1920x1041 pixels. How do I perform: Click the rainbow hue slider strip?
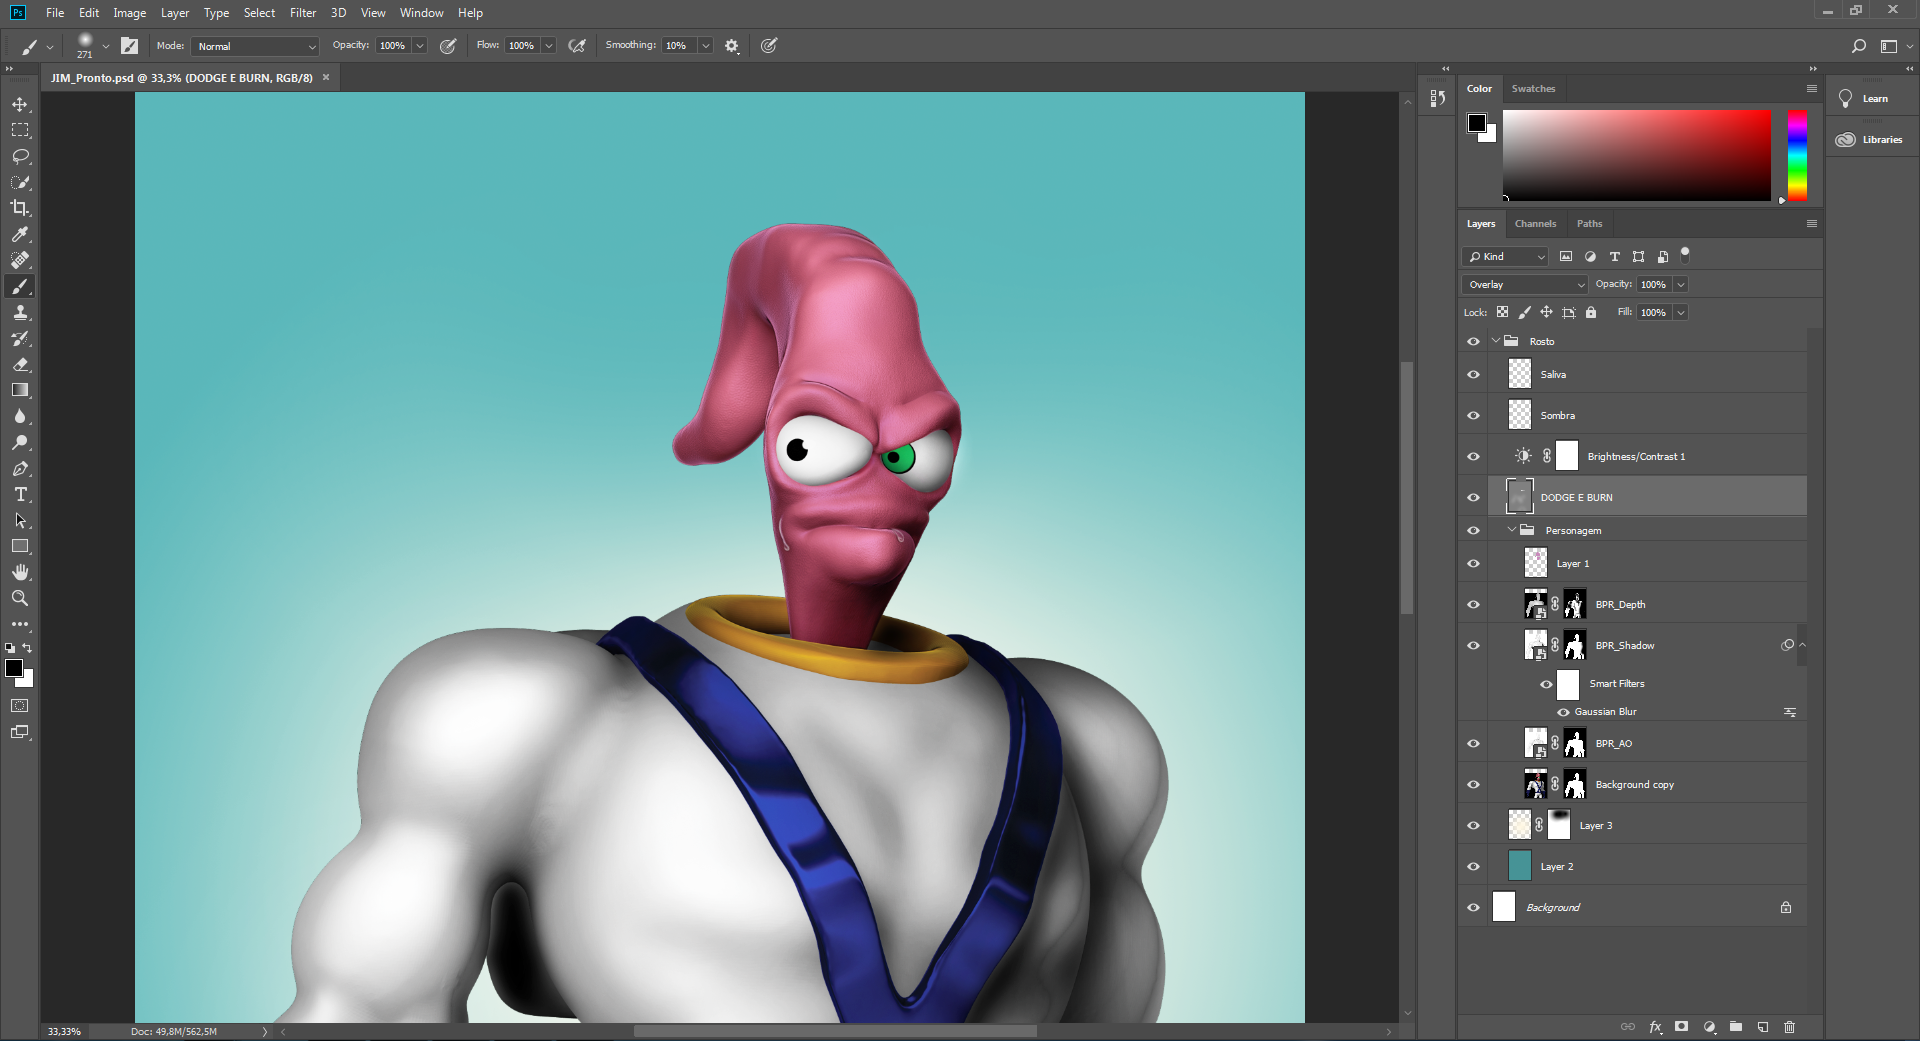coord(1797,155)
